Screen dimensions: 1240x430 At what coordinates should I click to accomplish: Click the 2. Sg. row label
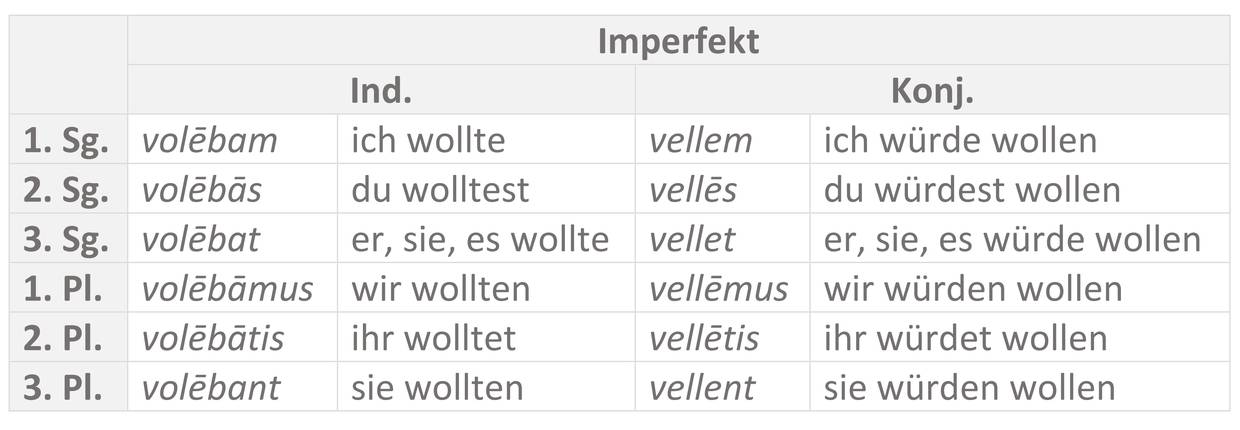click(x=66, y=190)
